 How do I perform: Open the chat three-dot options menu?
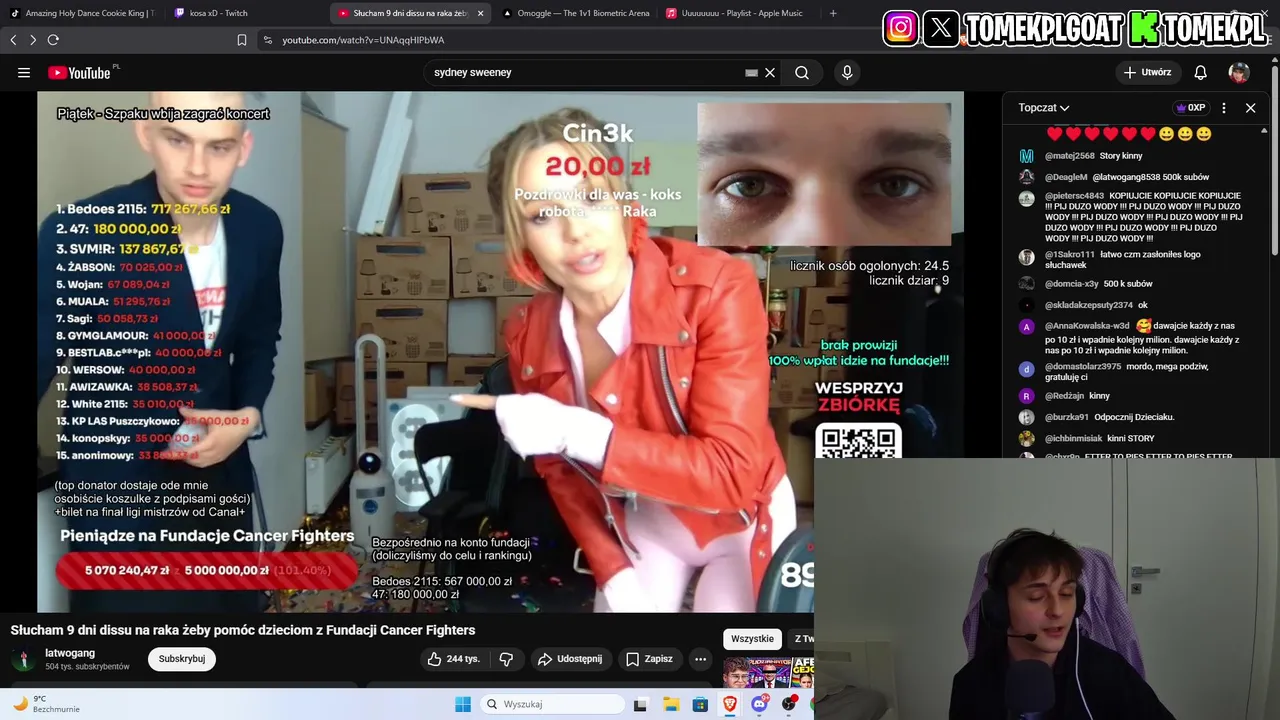pos(1224,108)
